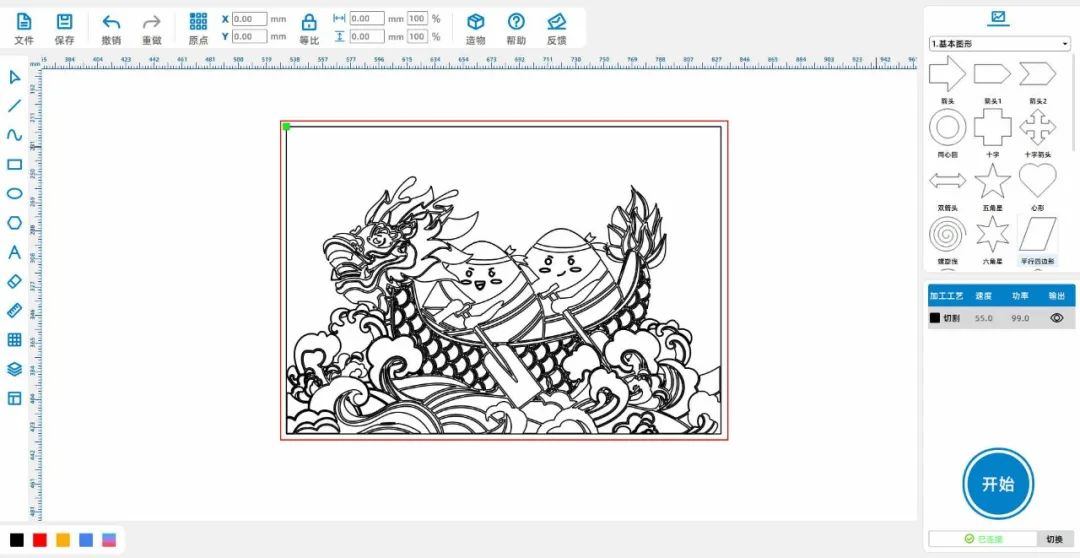The height and width of the screenshot is (558, 1080).
Task: Switch to the image library tab icon
Action: 997,17
